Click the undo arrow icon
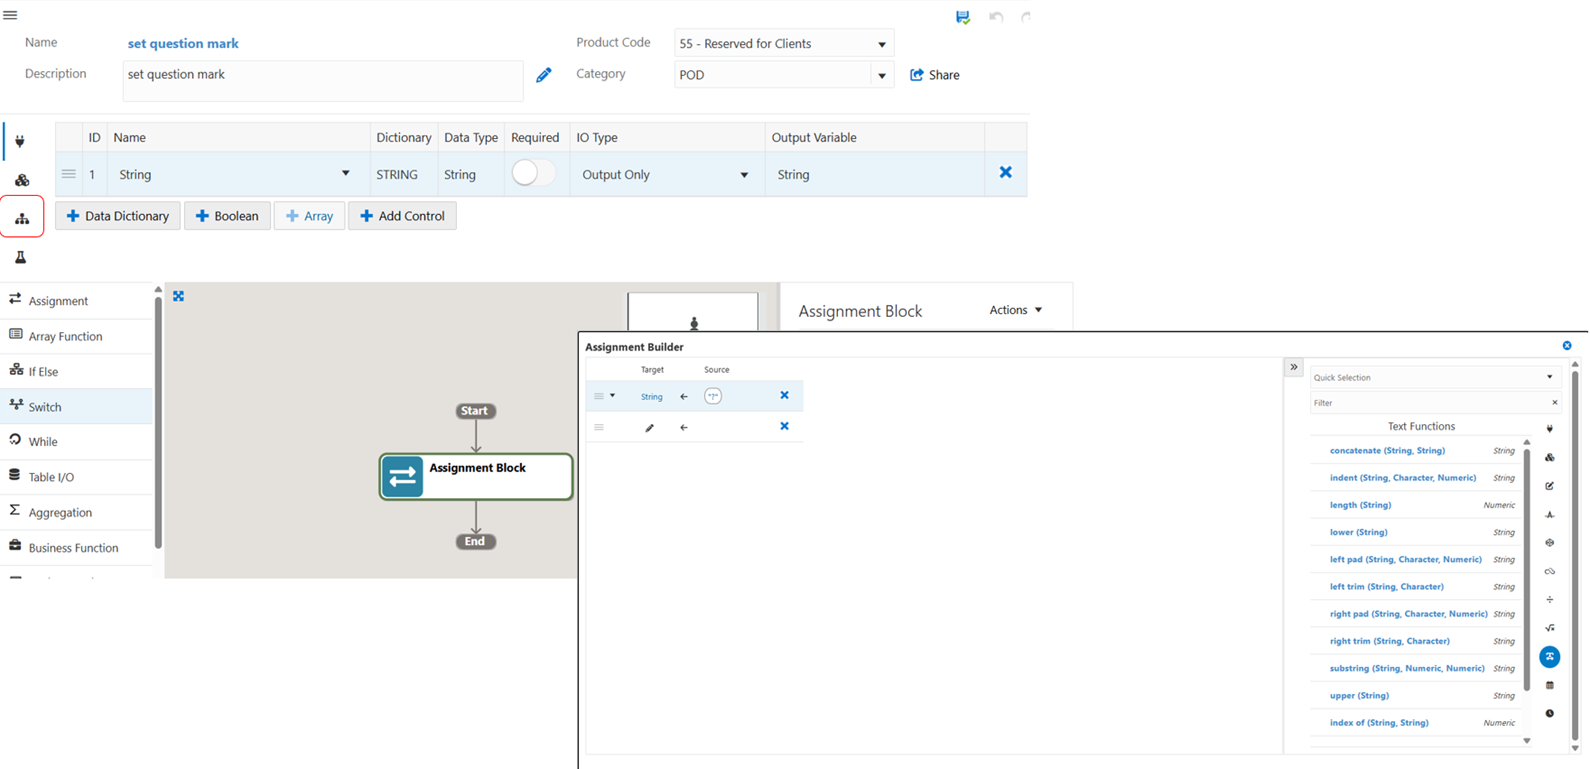 pyautogui.click(x=996, y=17)
